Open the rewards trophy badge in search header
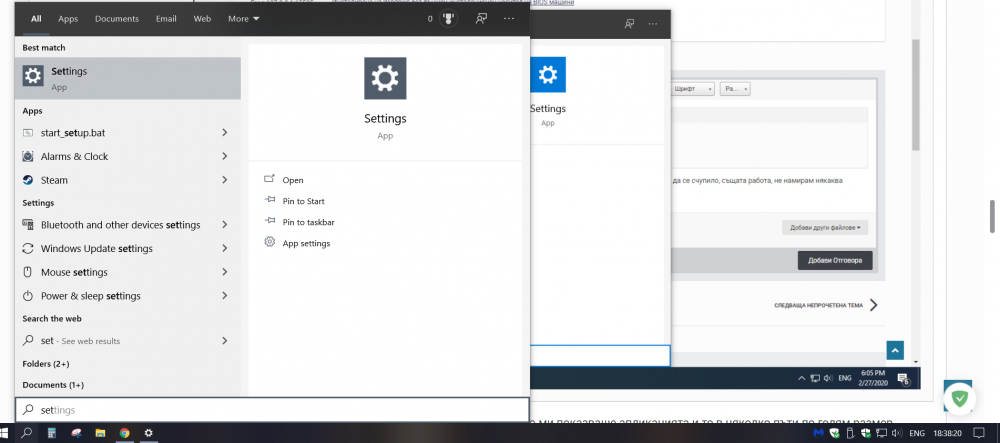The width and height of the screenshot is (1000, 443). tap(448, 18)
